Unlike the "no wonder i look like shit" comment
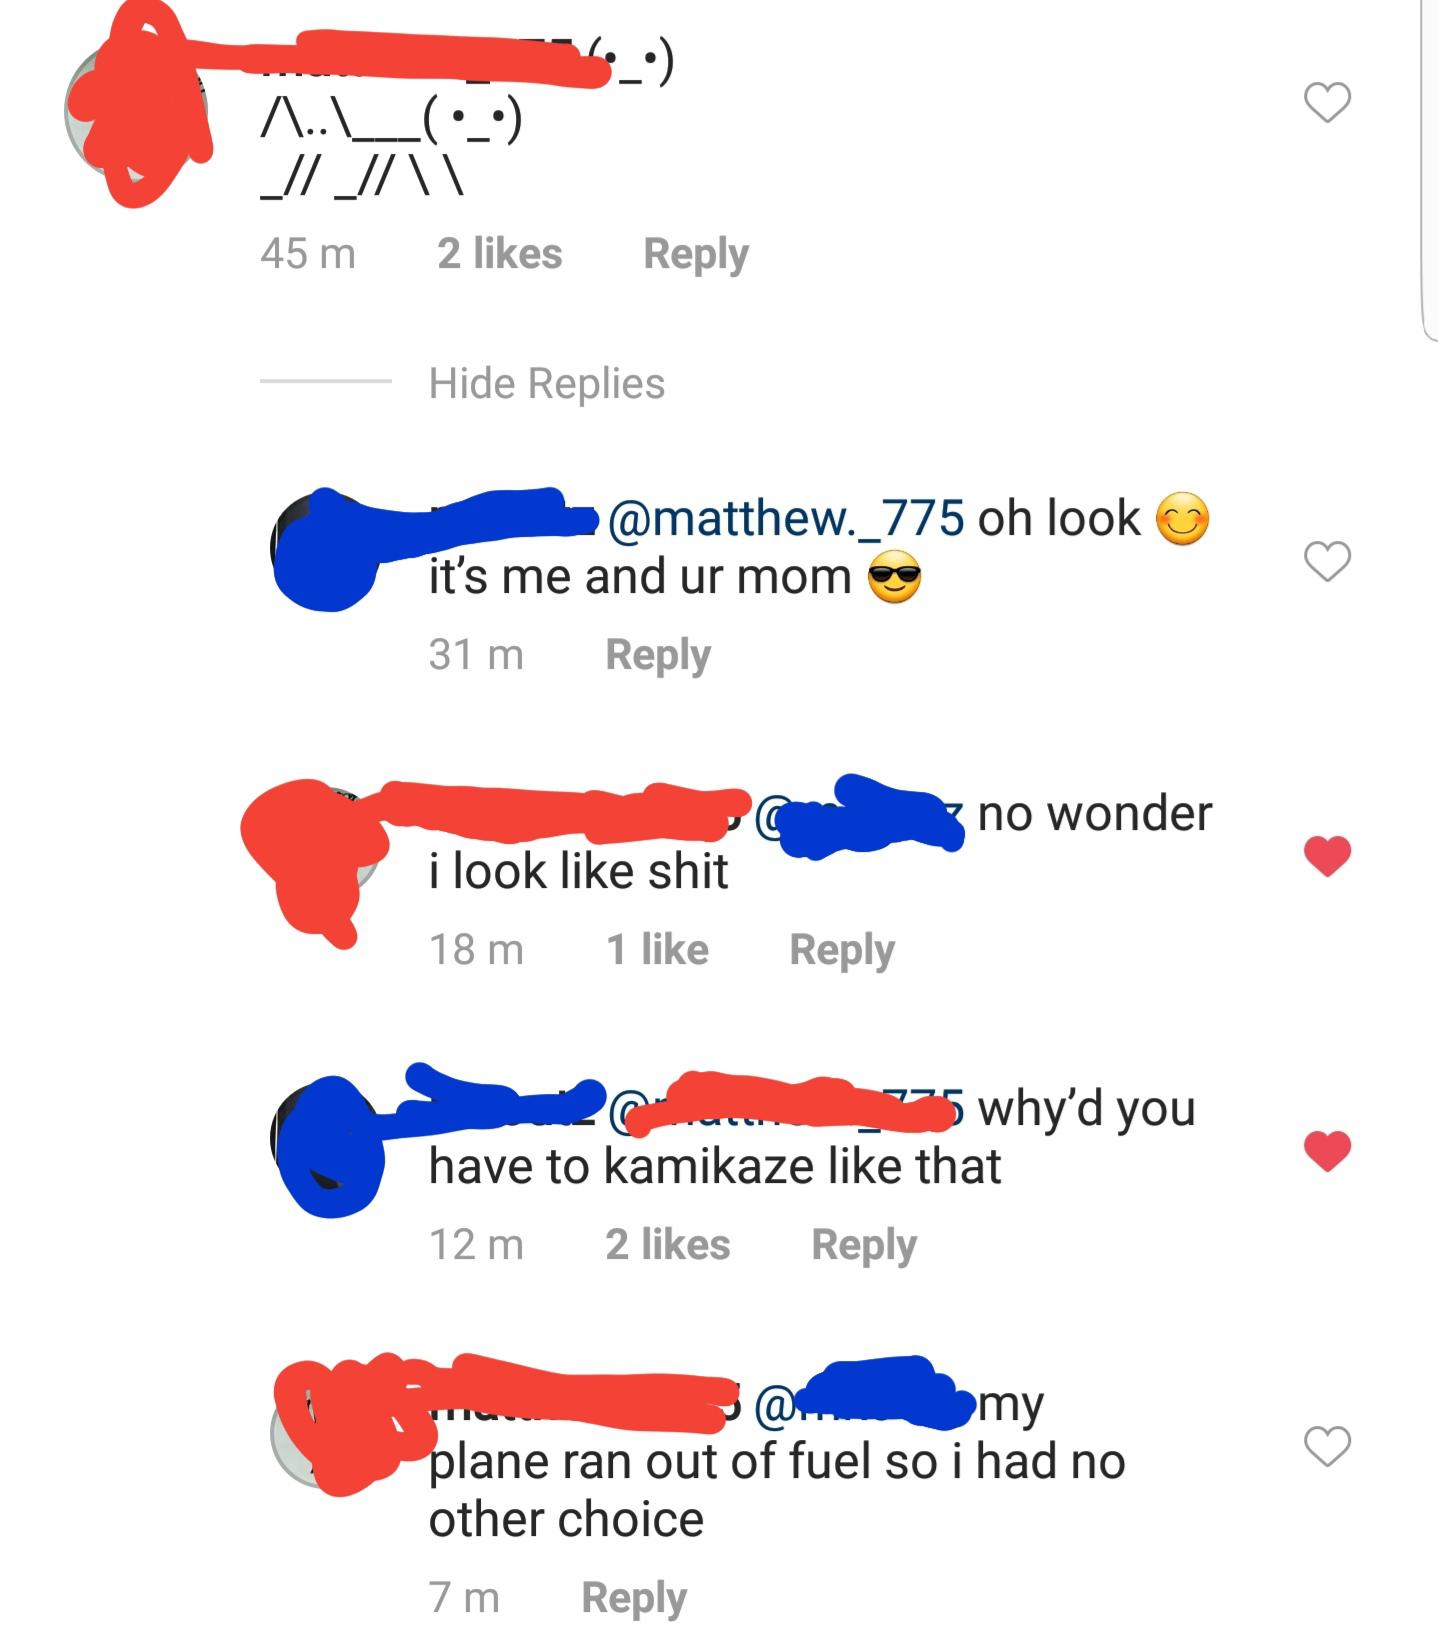This screenshot has width=1438, height=1631. [x=1327, y=856]
